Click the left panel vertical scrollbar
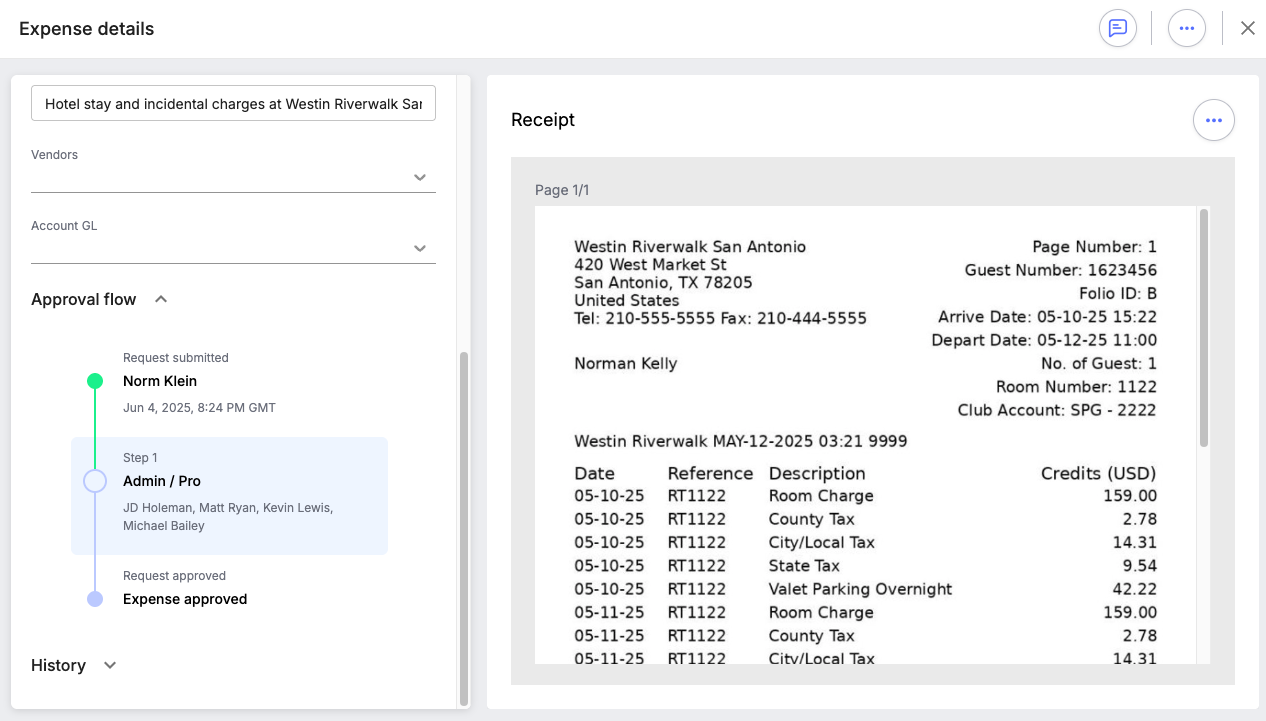The image size is (1266, 721). (463, 529)
